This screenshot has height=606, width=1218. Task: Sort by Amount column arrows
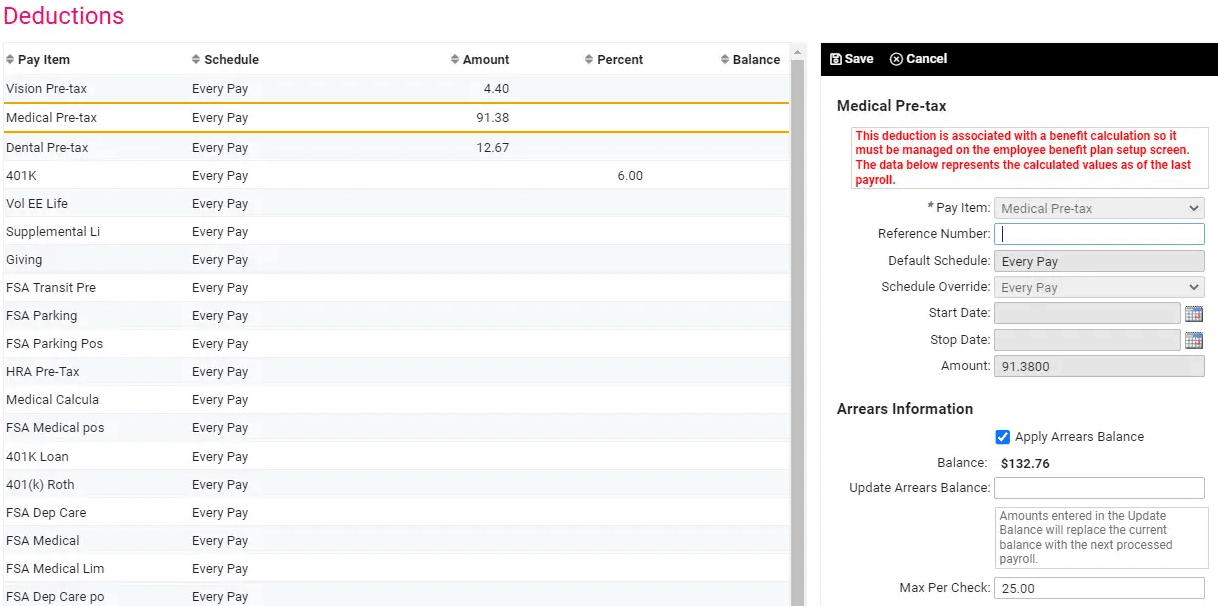455,60
